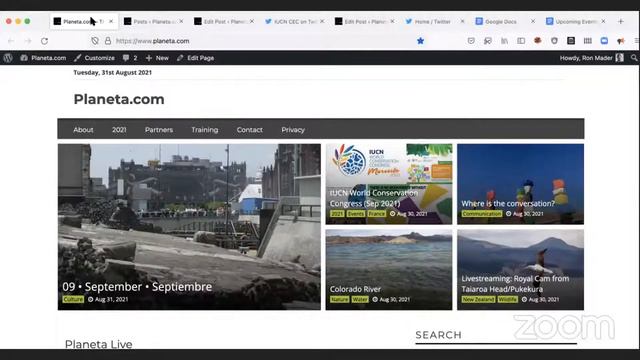The width and height of the screenshot is (640, 360).
Task: Open the megaphone extension icon
Action: tap(621, 41)
